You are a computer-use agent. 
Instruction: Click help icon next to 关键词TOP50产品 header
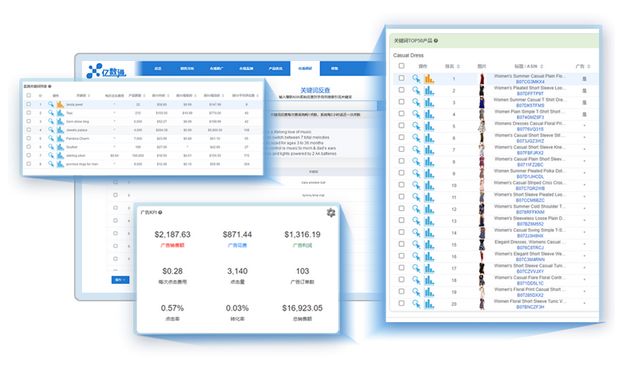point(436,41)
